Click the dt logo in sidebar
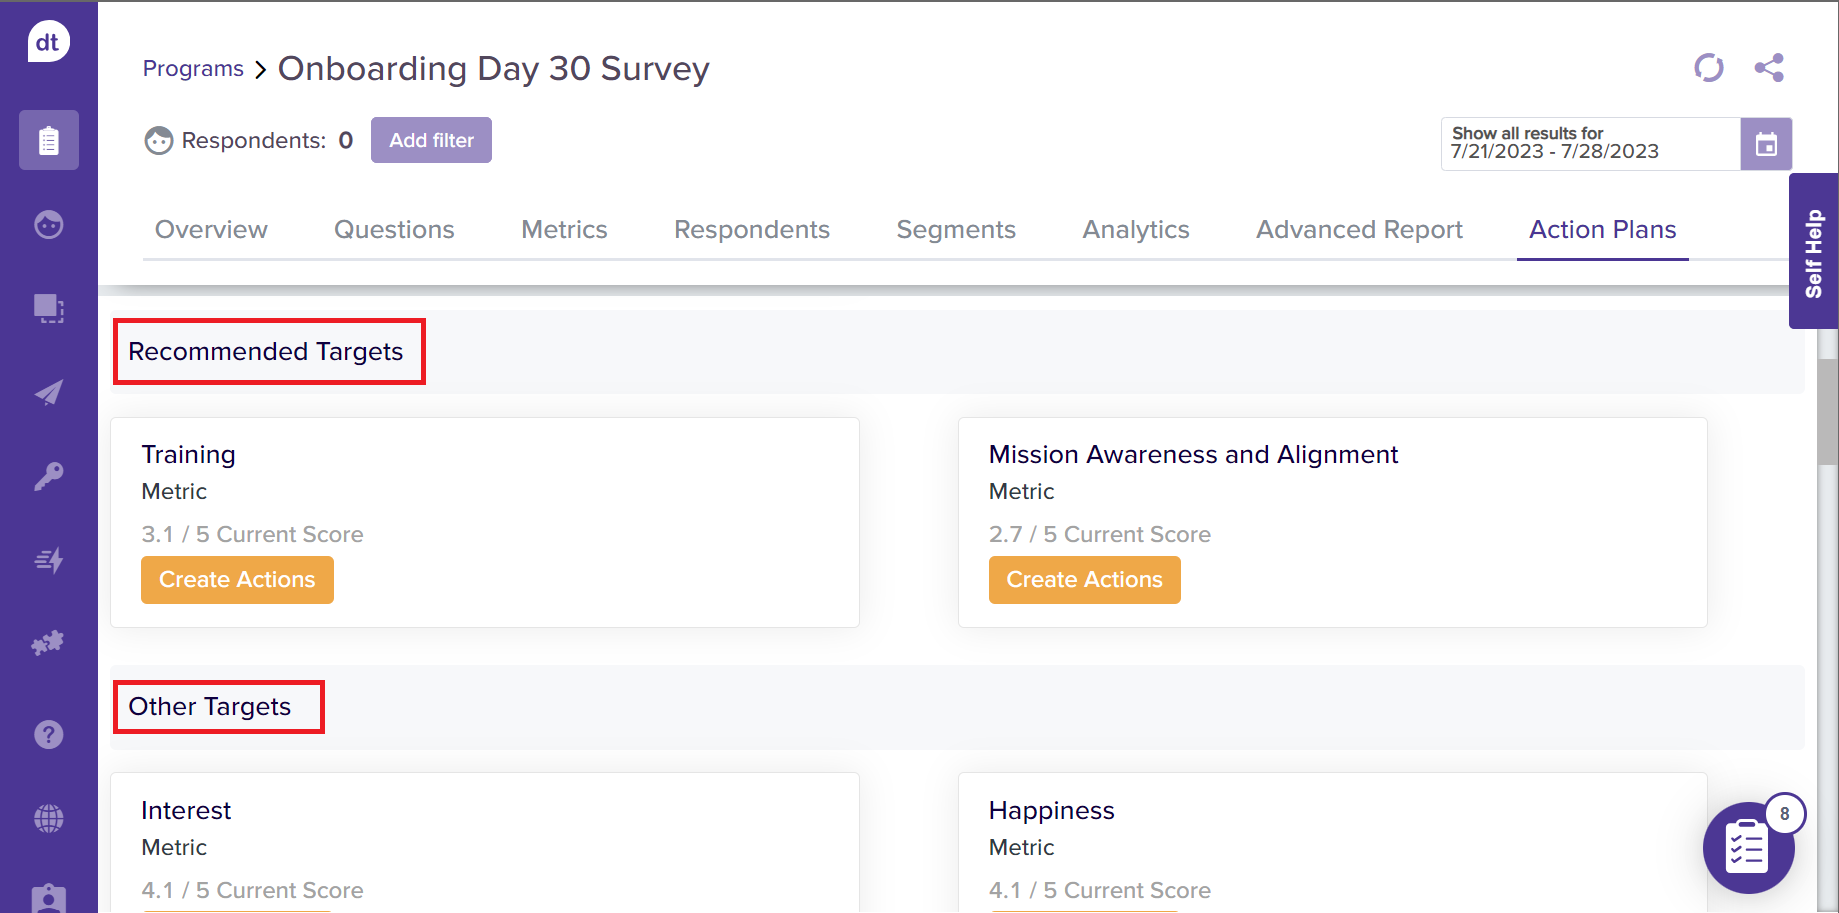Viewport: 1839px width, 913px height. 48,42
